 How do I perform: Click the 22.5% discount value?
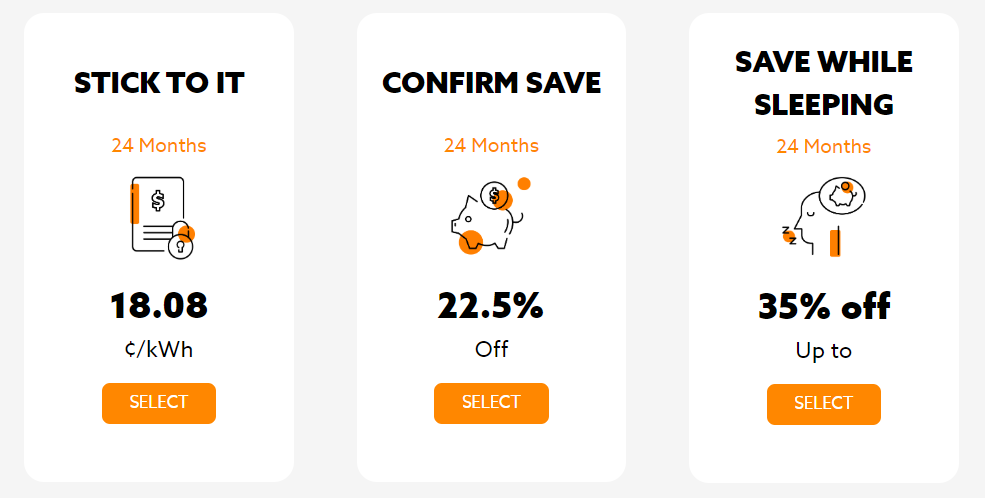(x=491, y=306)
